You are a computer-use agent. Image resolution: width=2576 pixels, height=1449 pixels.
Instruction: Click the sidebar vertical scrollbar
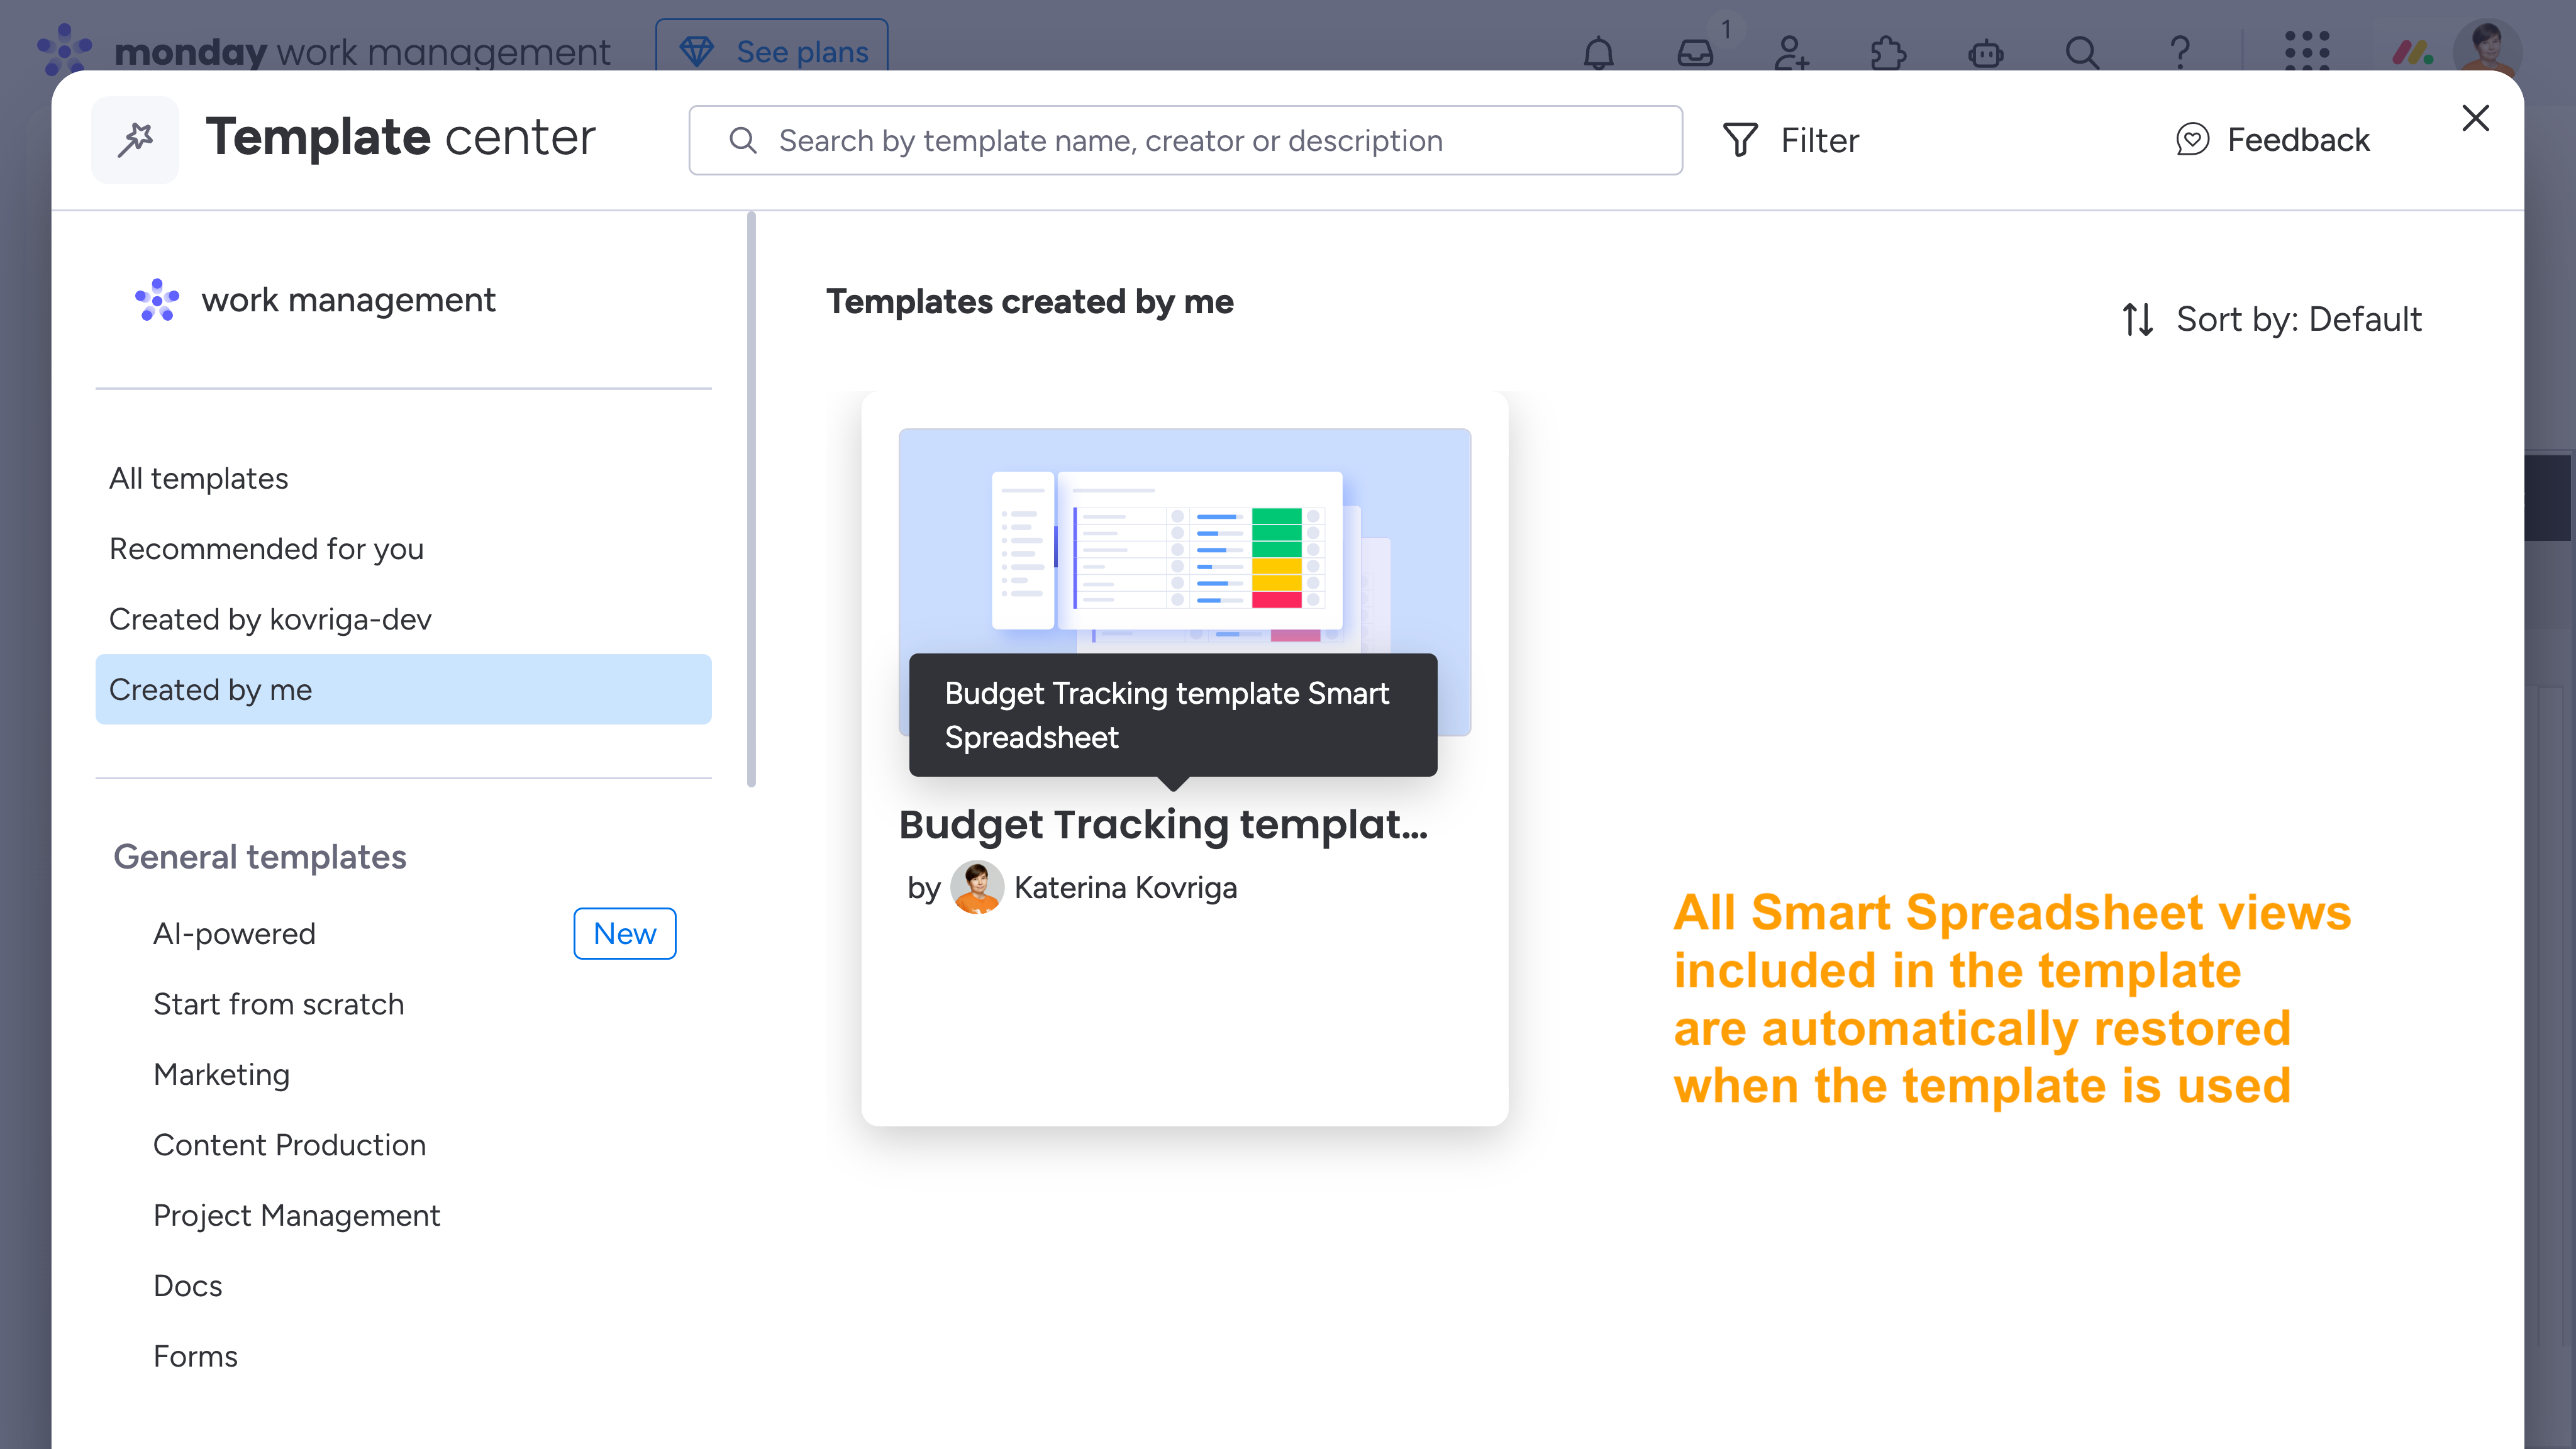coord(751,500)
